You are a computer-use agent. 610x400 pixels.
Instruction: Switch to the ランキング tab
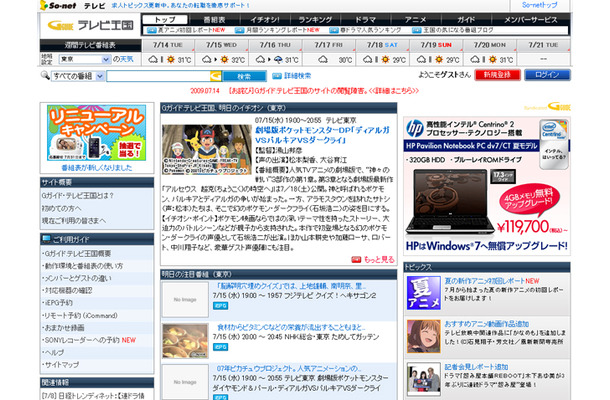click(315, 19)
